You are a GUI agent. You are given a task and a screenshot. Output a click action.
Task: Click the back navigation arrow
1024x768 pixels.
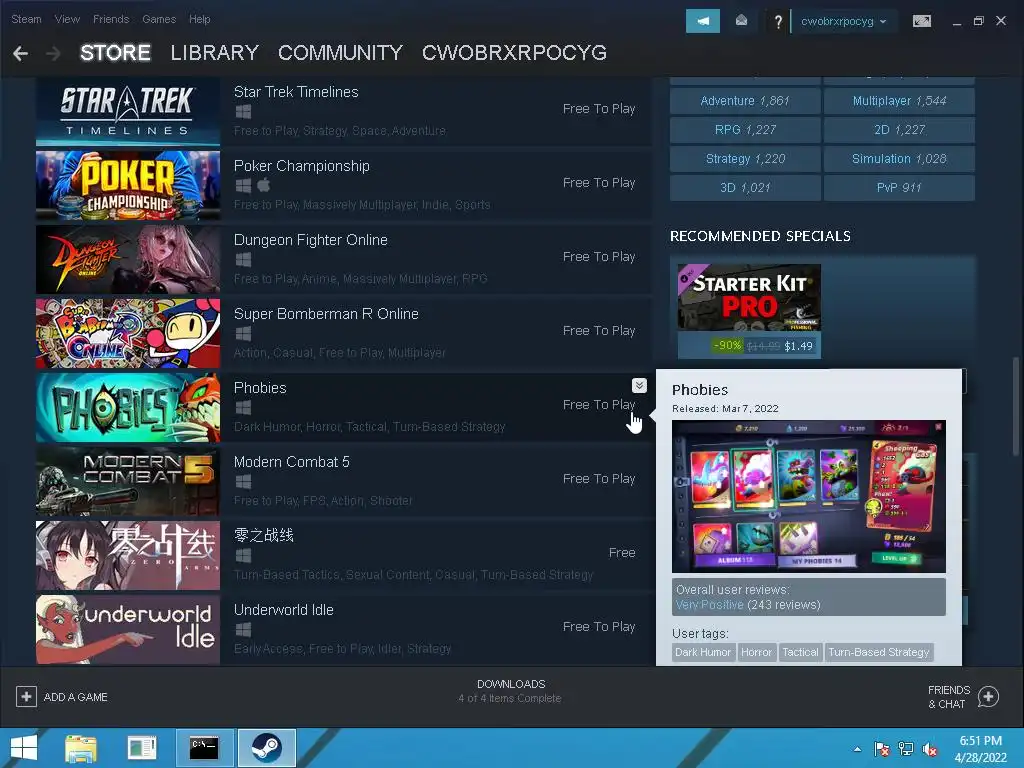tap(20, 54)
